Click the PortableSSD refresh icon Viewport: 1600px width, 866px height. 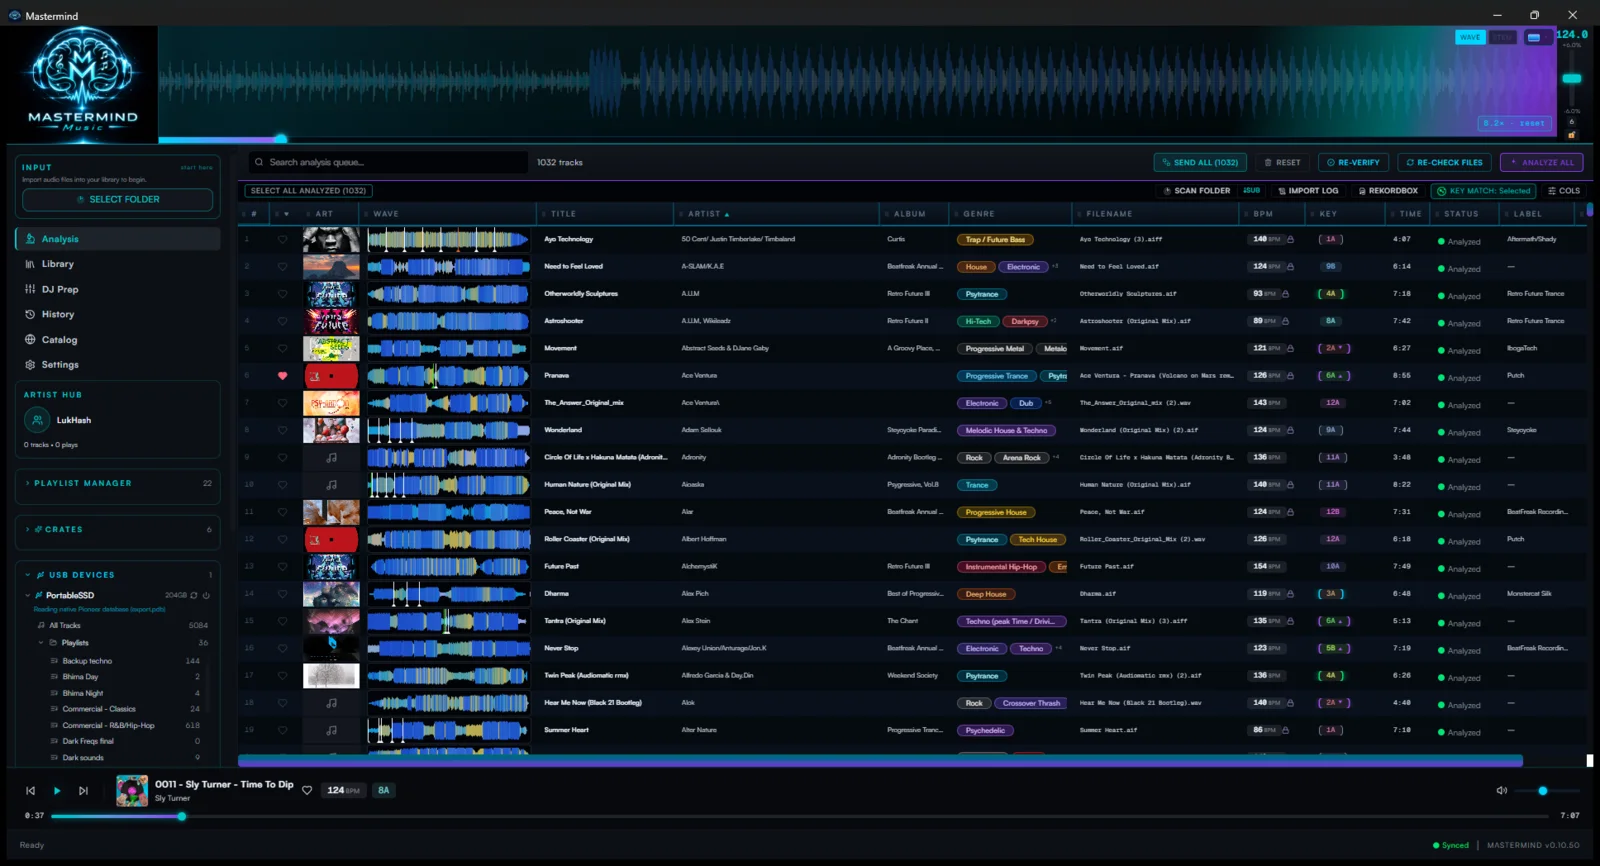pos(194,595)
